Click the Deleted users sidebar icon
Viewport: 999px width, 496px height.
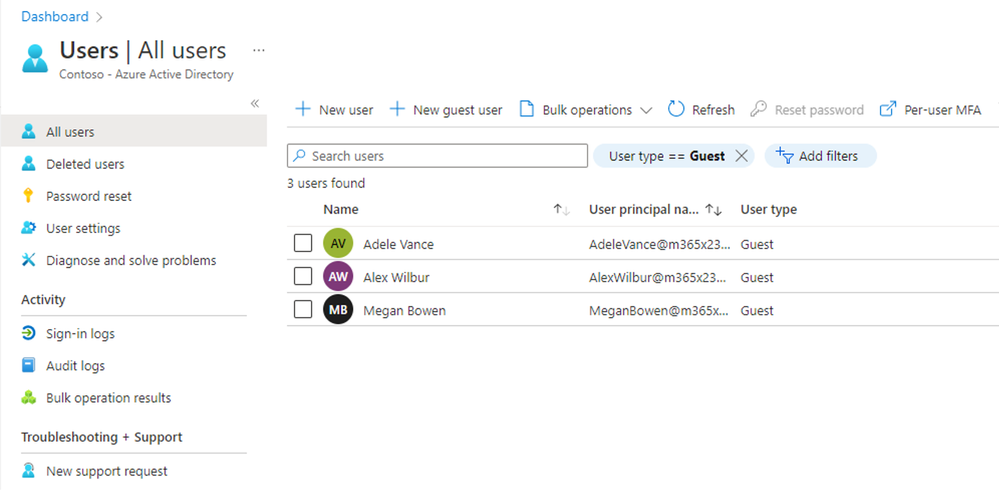click(28, 164)
